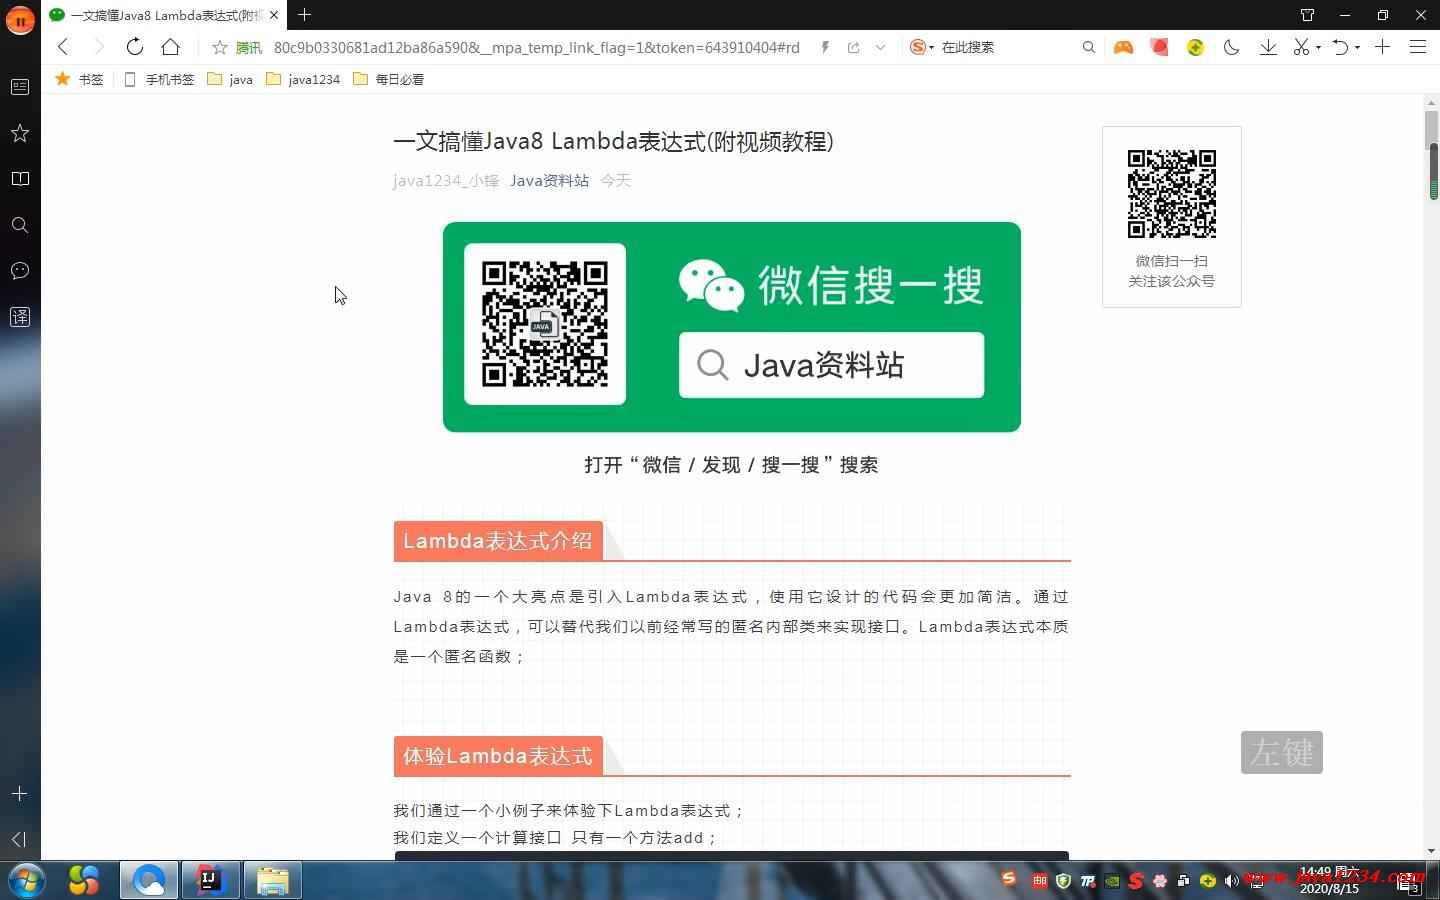The image size is (1440, 900).
Task: Click the article title about Java8 Lambda
Action: pyautogui.click(x=613, y=141)
